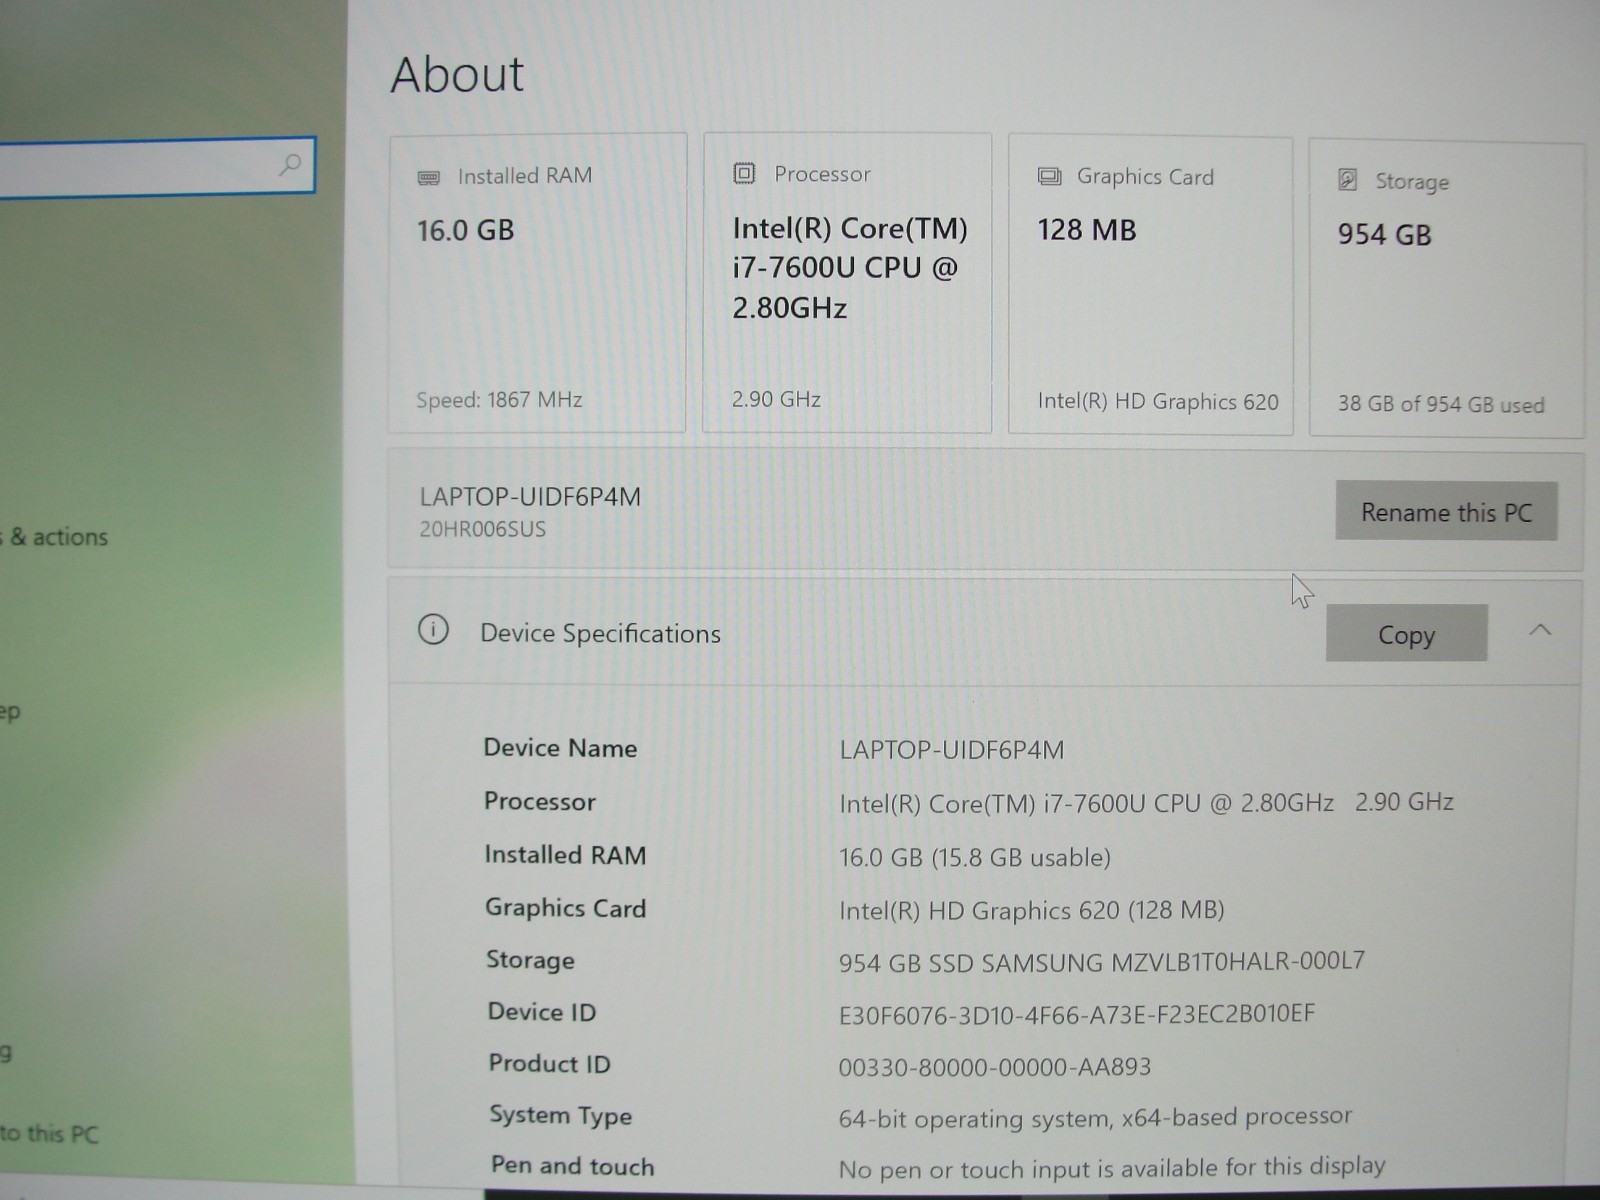Focus the settings search box

pyautogui.click(x=157, y=166)
